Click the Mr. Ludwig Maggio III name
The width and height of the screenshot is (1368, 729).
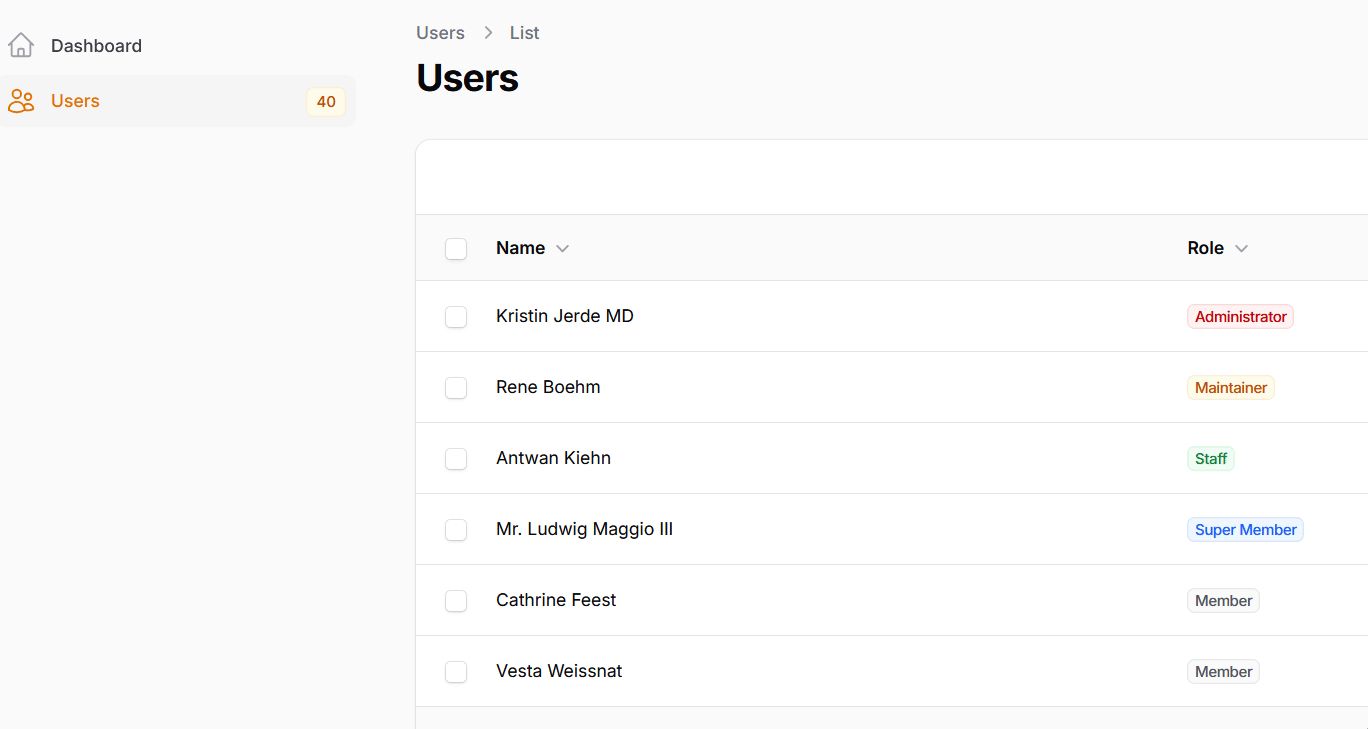tap(584, 529)
